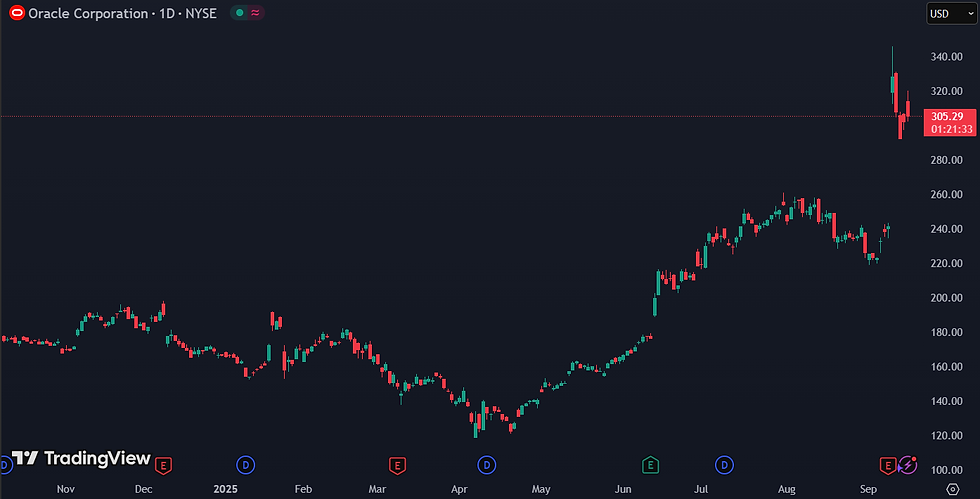The image size is (980, 499).
Task: Click the 280.00 price axis label
Action: [946, 160]
